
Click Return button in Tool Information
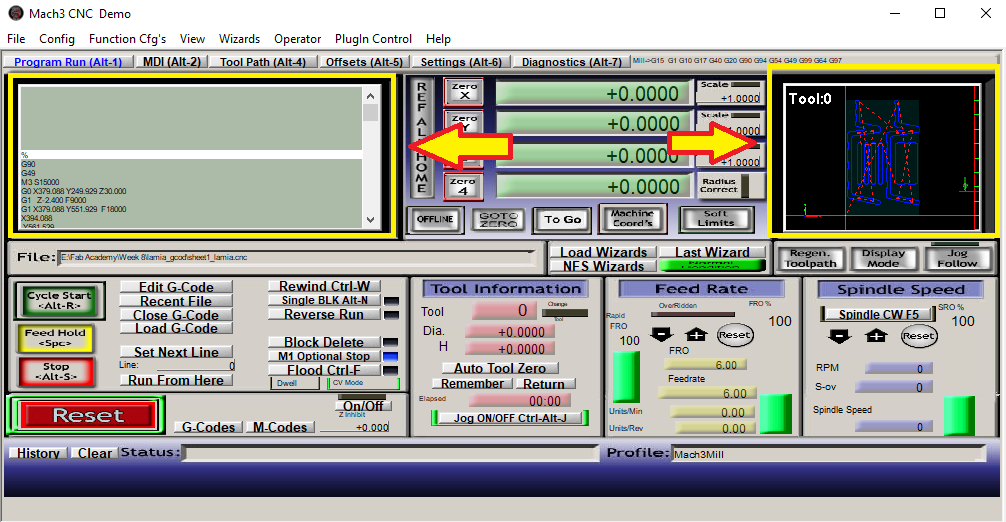(x=543, y=383)
